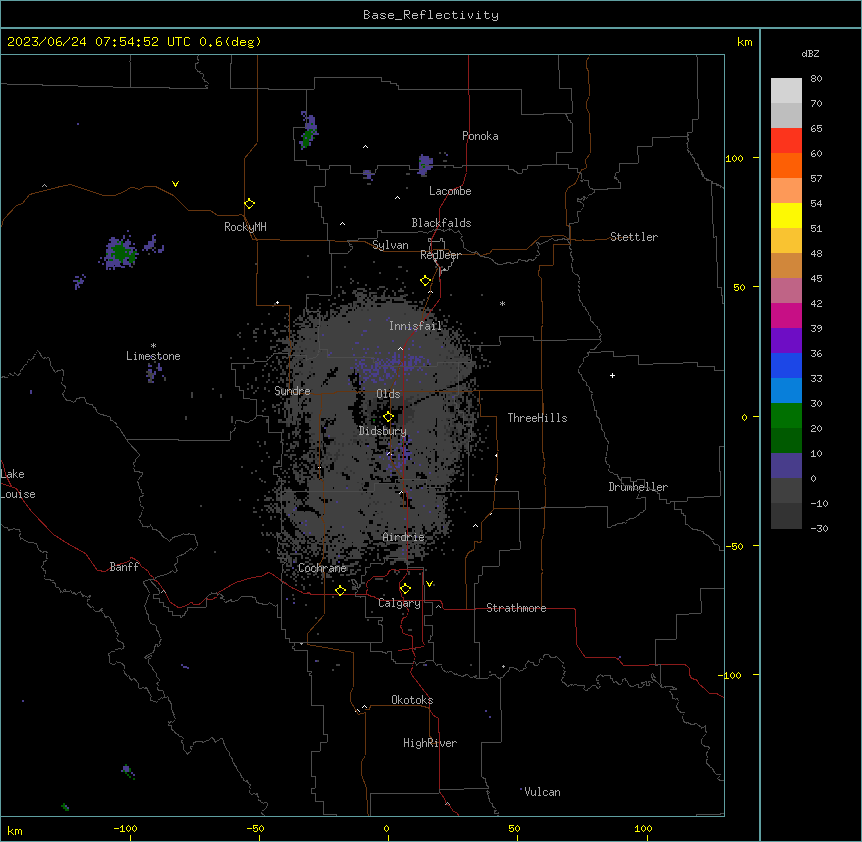Click the RedDeer city label
862x842 pixels.
(x=440, y=255)
